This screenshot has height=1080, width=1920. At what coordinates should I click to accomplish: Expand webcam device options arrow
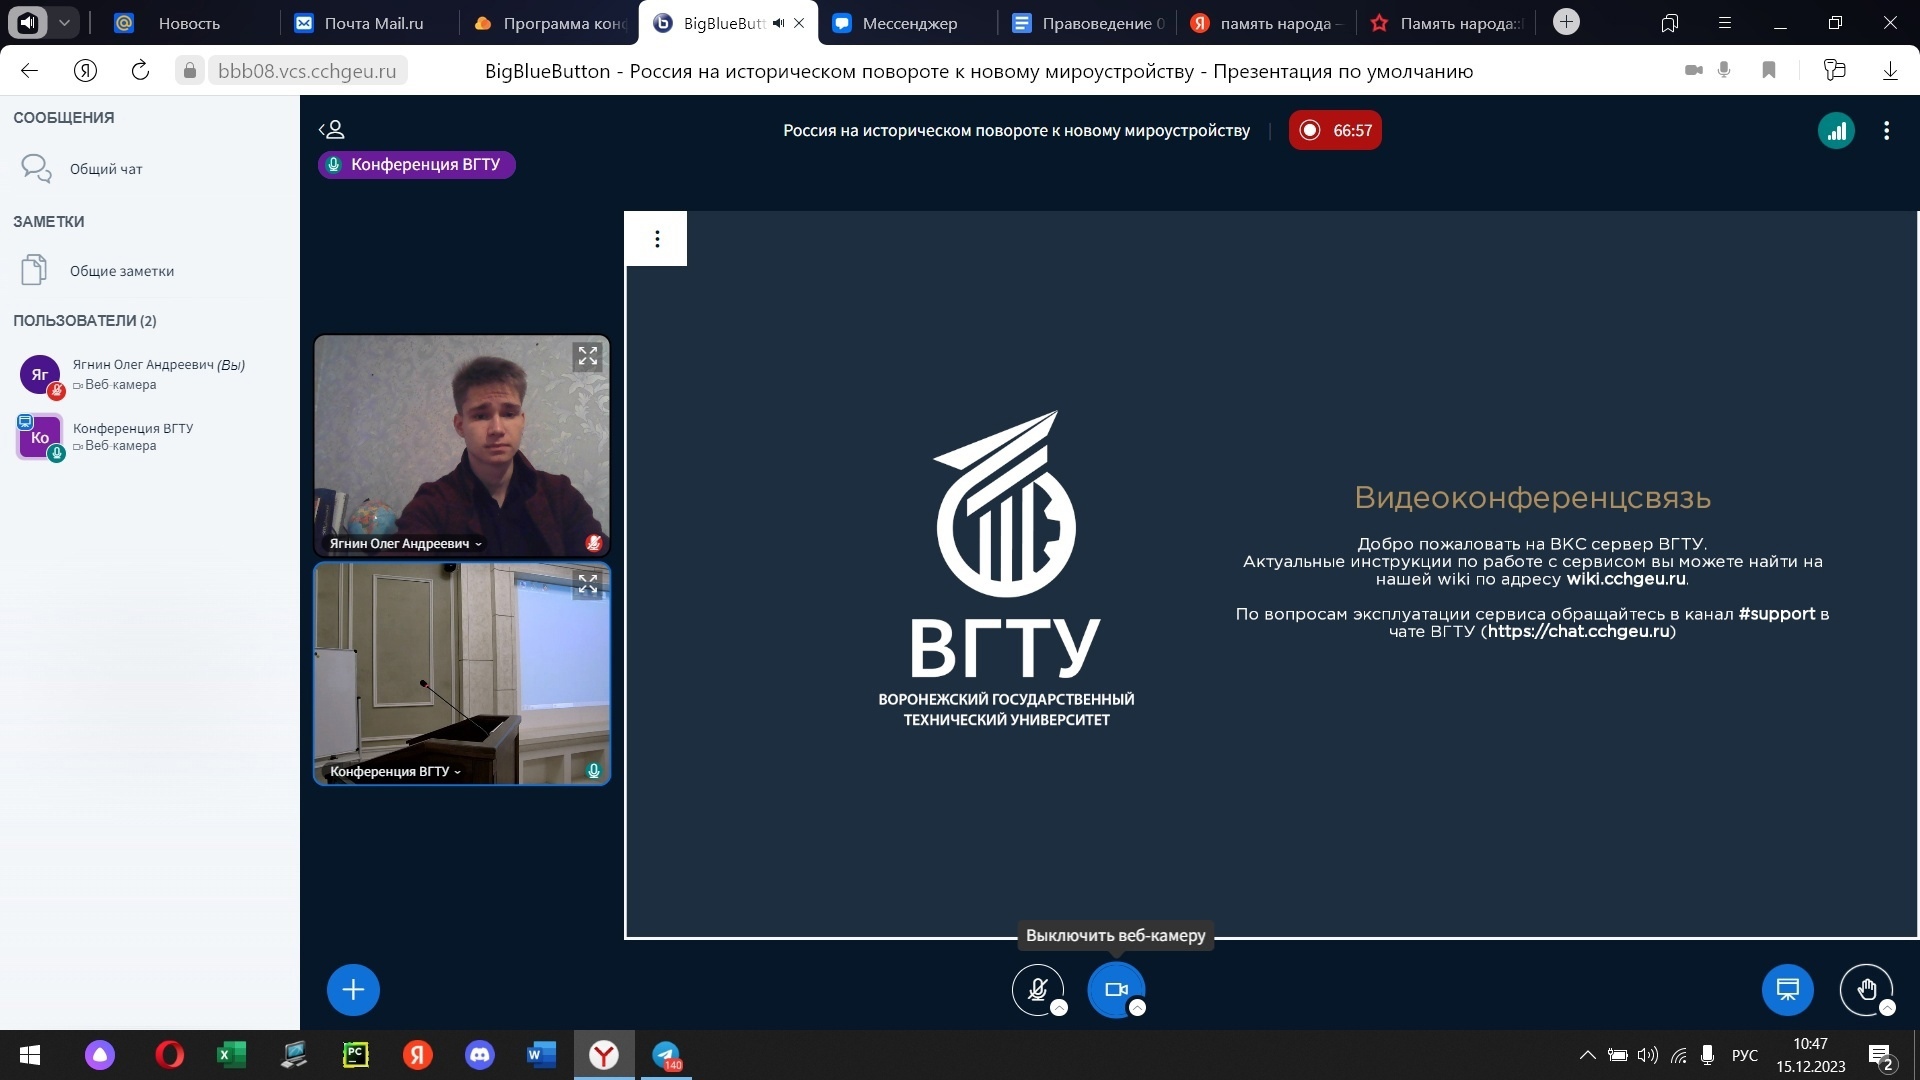[1137, 1008]
